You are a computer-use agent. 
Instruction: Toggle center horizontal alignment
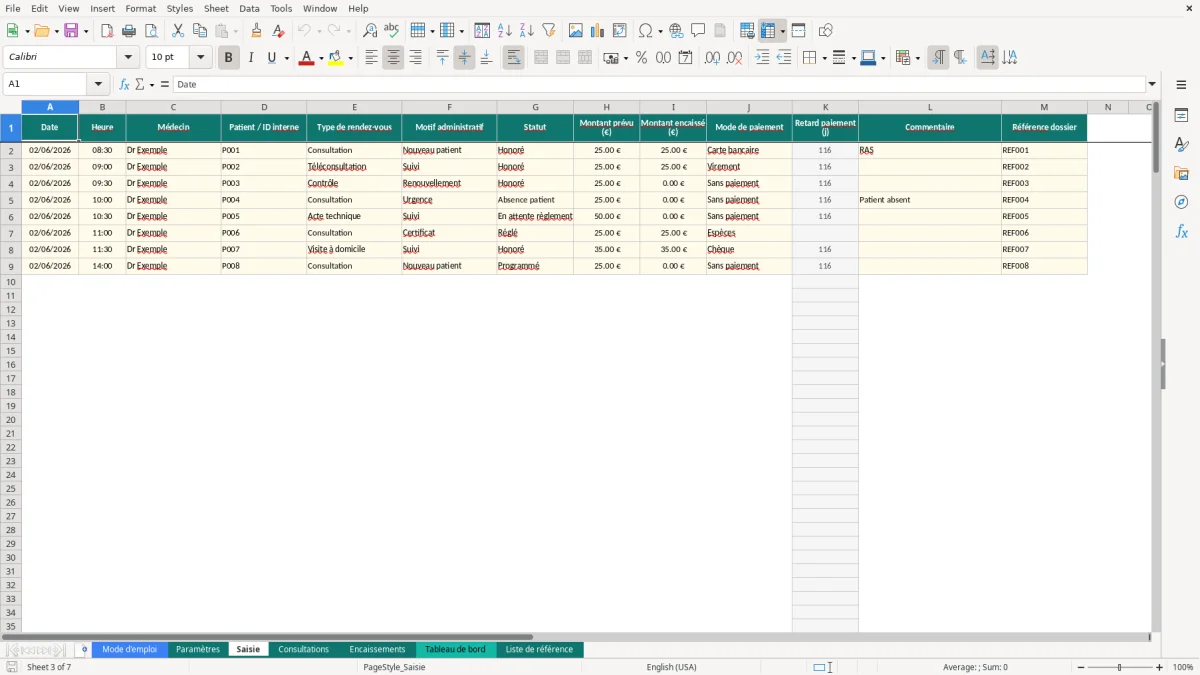[393, 58]
